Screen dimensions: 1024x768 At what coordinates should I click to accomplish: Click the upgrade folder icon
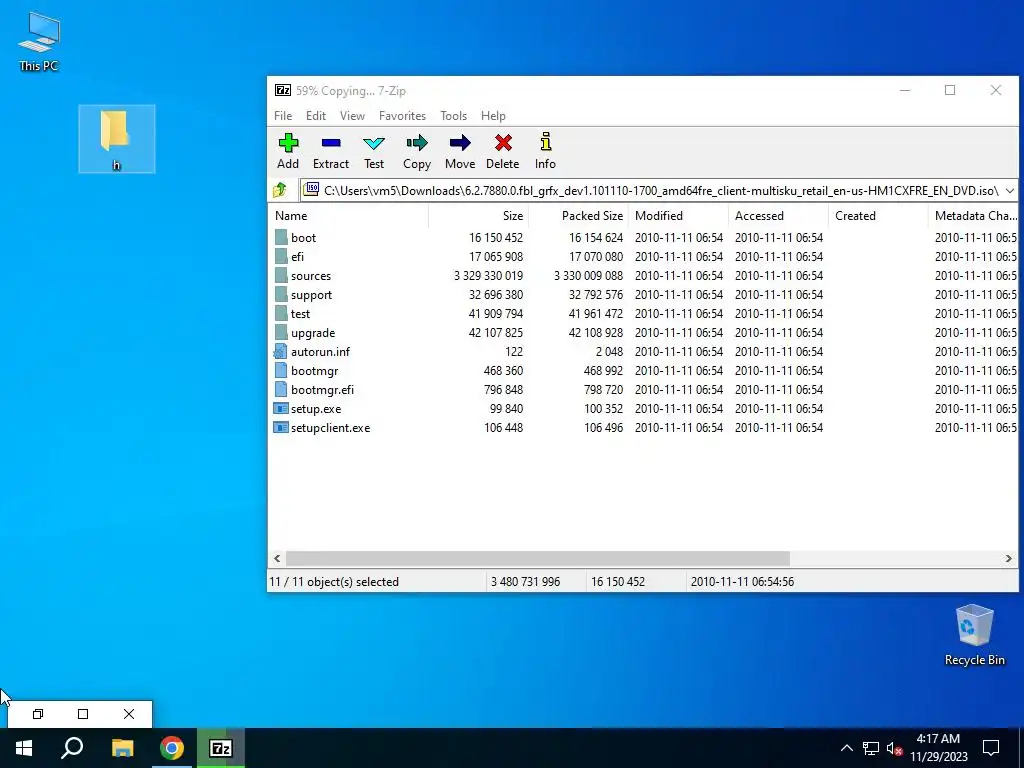point(281,332)
